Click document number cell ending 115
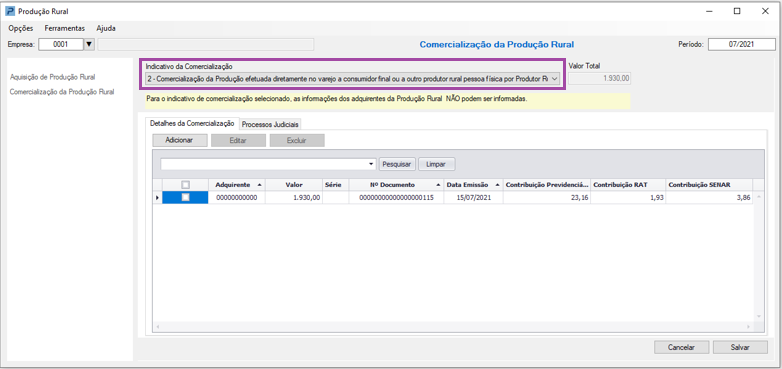Viewport: 782px width, 369px height. (x=396, y=198)
